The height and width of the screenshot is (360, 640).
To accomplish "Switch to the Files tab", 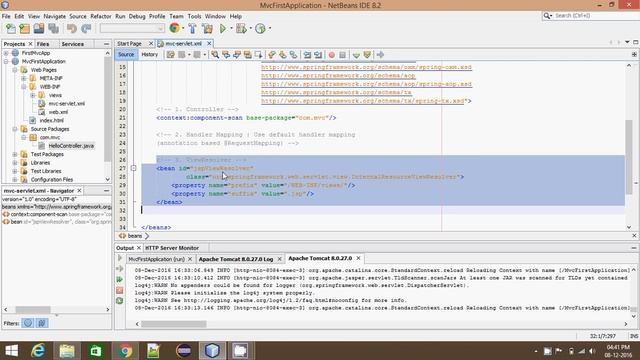I will pyautogui.click(x=43, y=44).
